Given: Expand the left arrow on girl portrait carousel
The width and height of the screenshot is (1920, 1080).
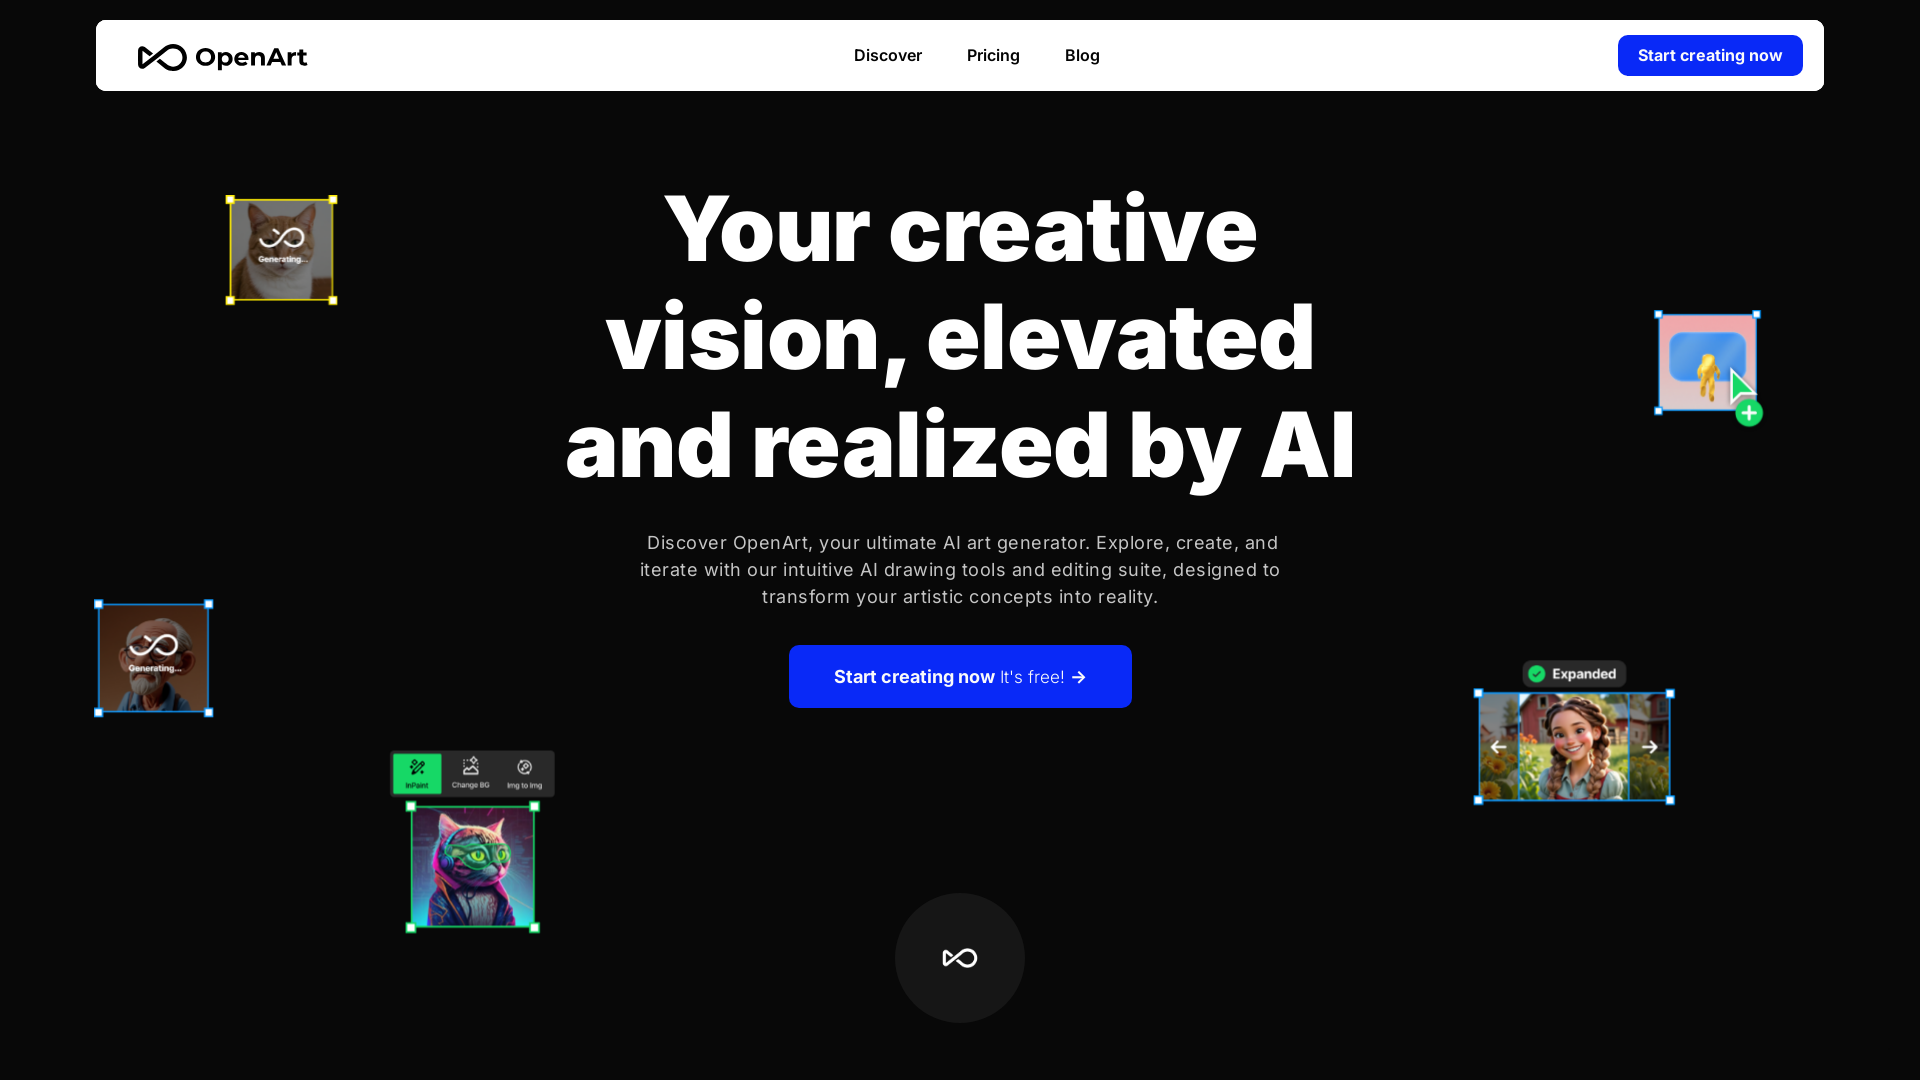Looking at the screenshot, I should (1498, 748).
